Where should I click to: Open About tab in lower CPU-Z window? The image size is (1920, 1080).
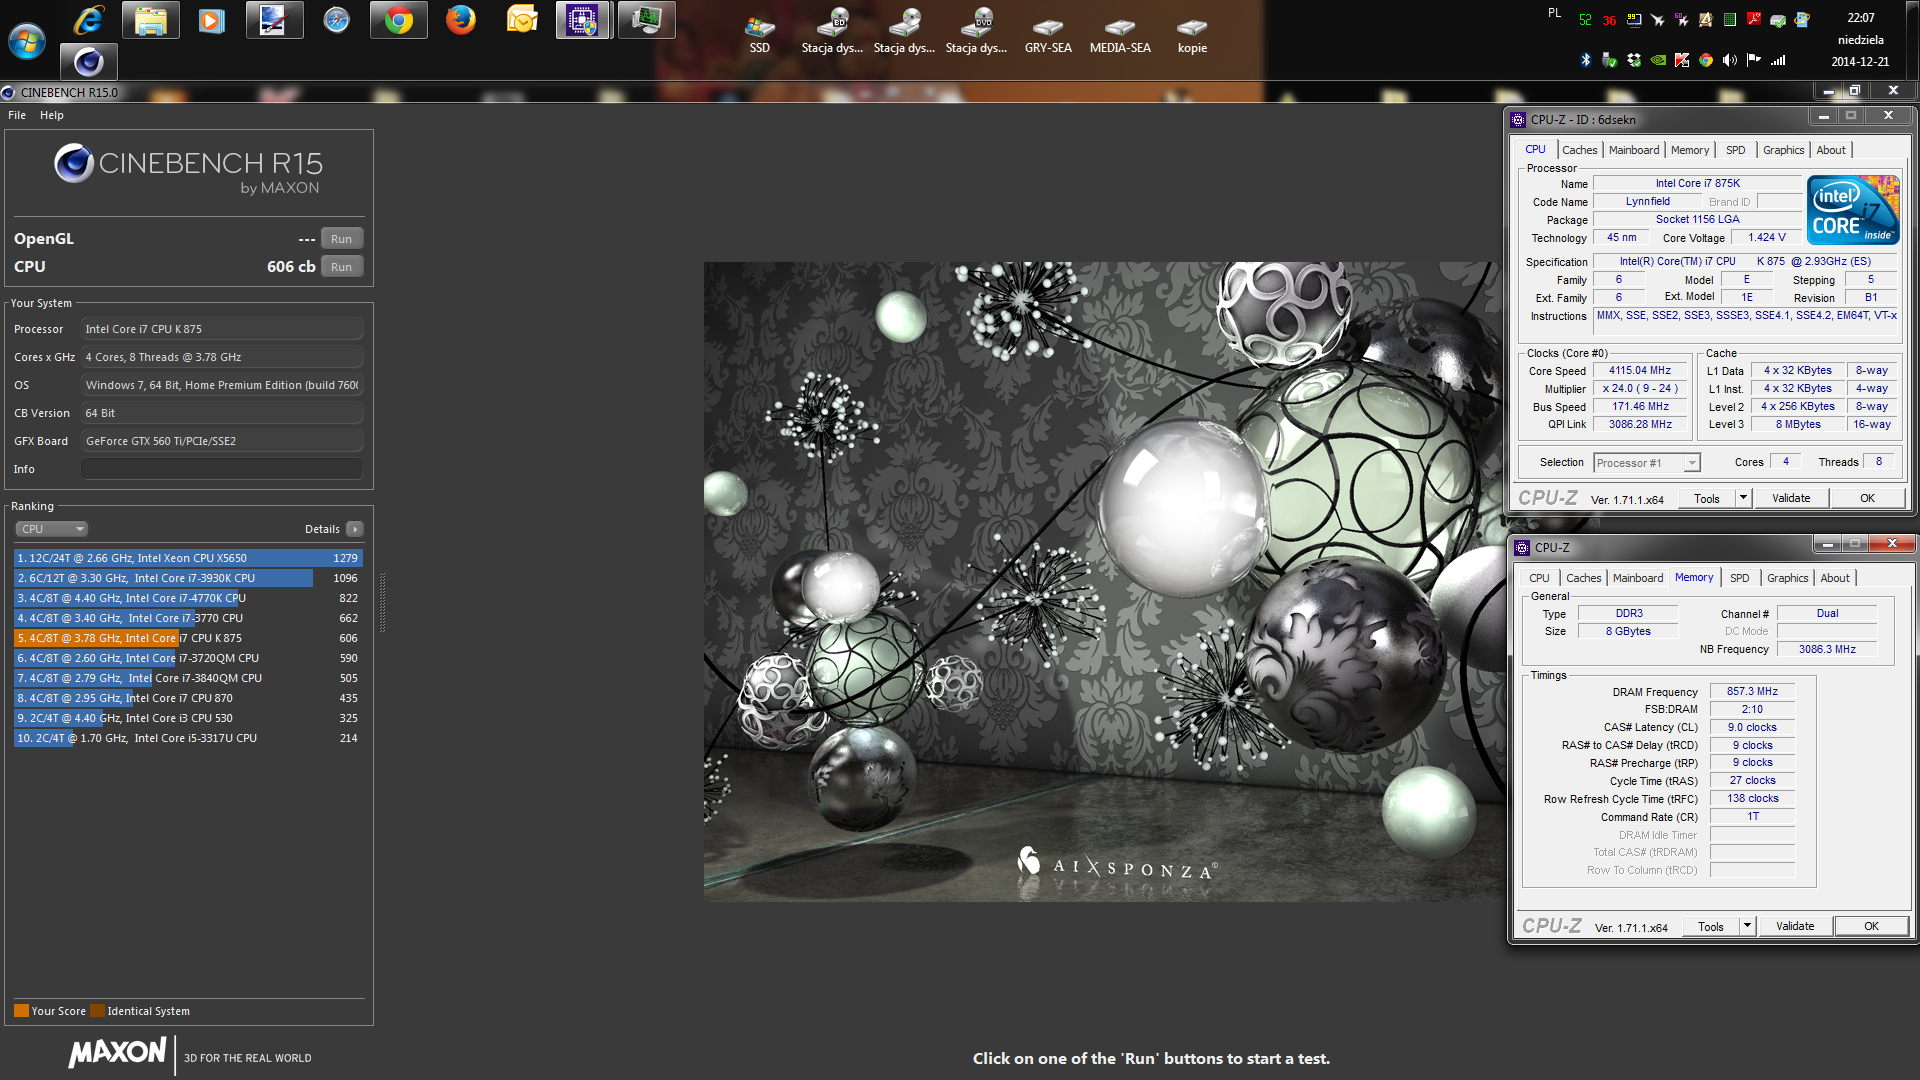tap(1835, 578)
